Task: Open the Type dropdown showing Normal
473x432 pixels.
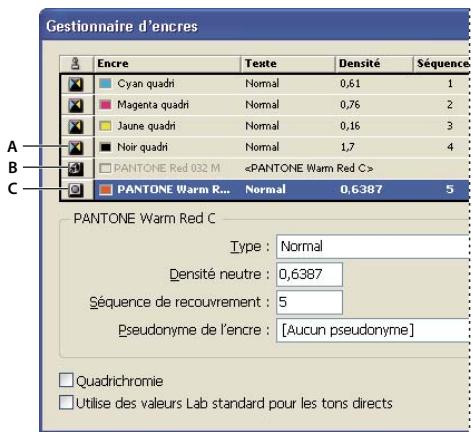Action: click(373, 247)
